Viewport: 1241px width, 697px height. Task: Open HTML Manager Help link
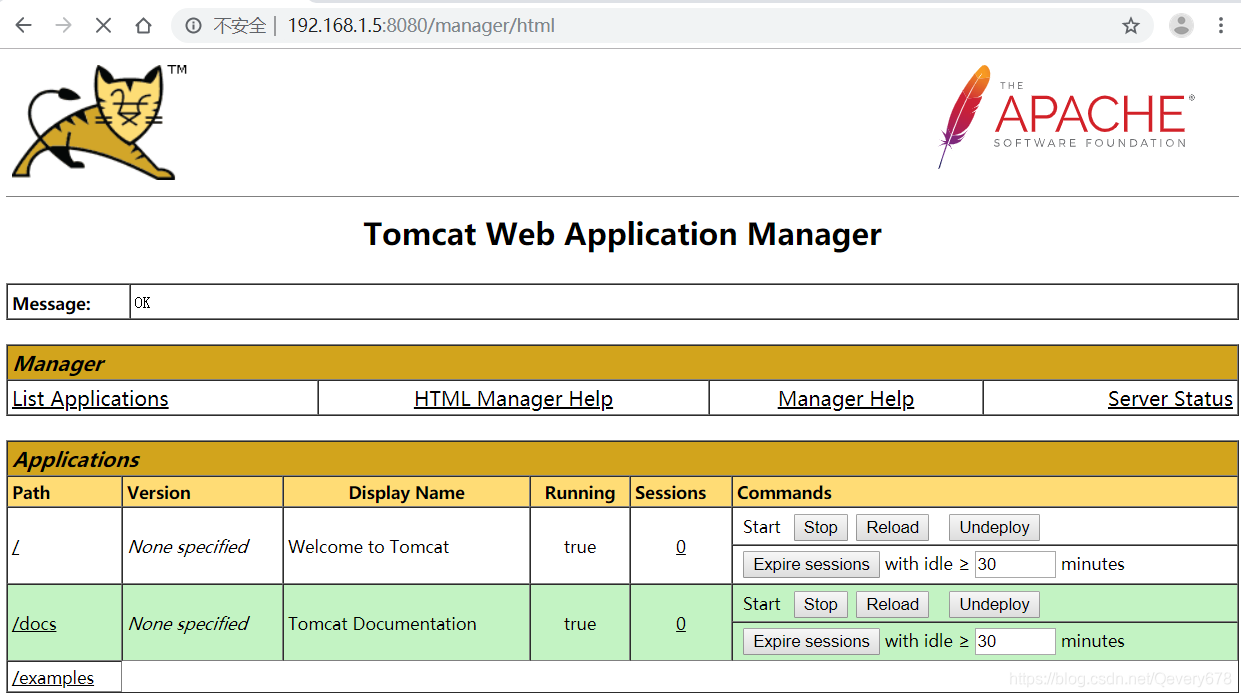[513, 399]
